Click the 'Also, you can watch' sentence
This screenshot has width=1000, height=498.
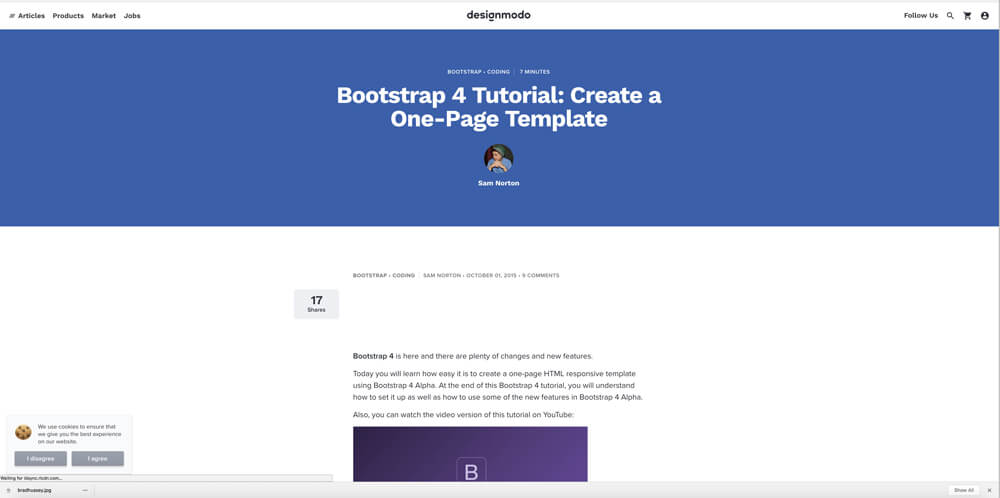[464, 414]
